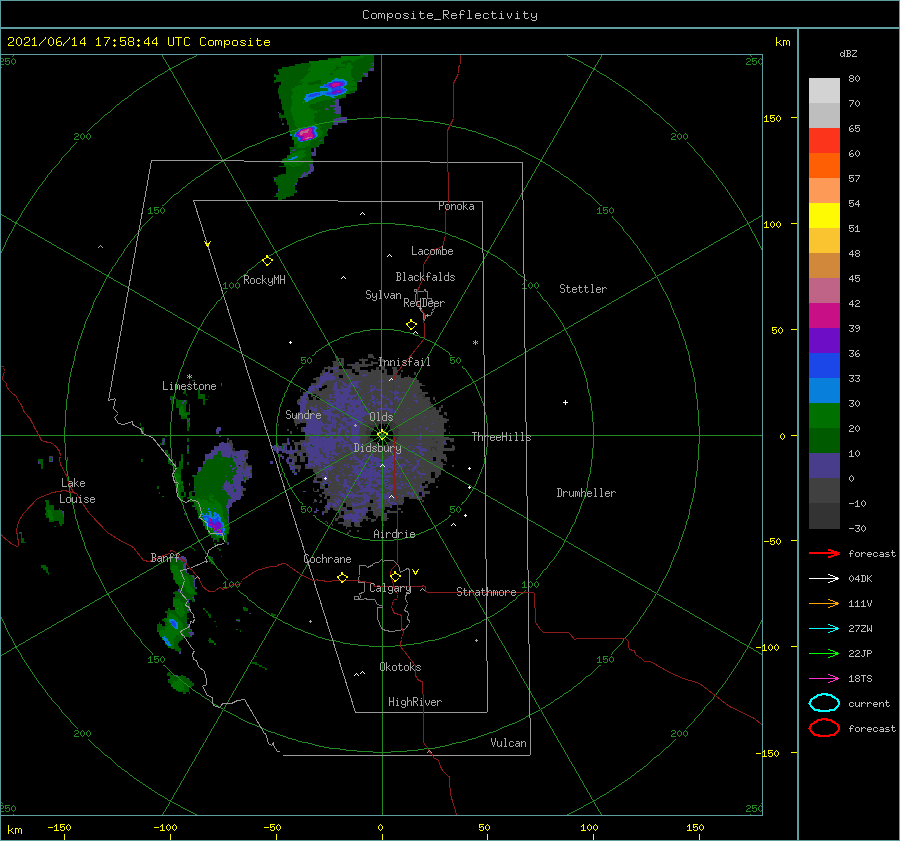
Task: Click the cyan 'current' ellipse icon
Action: click(824, 703)
